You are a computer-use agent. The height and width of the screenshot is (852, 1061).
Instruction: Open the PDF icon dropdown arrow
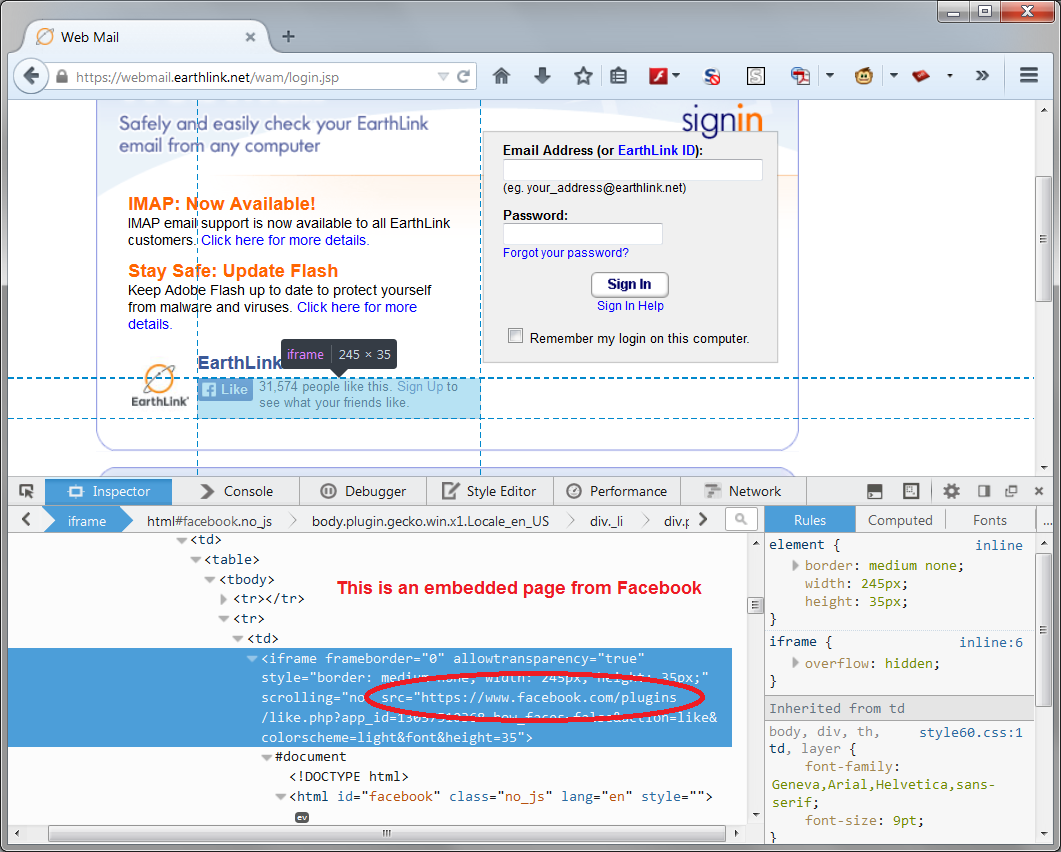click(830, 76)
